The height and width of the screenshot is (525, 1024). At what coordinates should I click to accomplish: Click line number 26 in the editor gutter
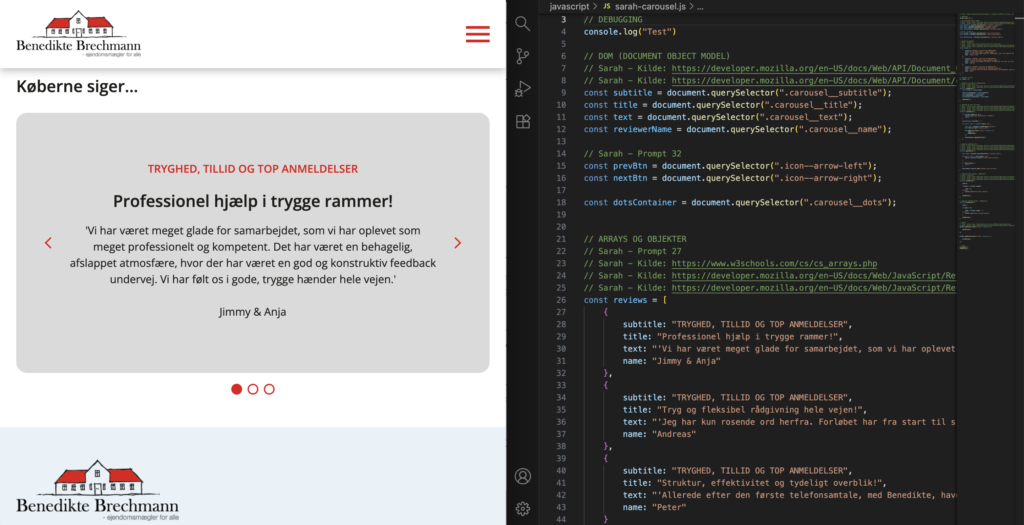tap(561, 300)
